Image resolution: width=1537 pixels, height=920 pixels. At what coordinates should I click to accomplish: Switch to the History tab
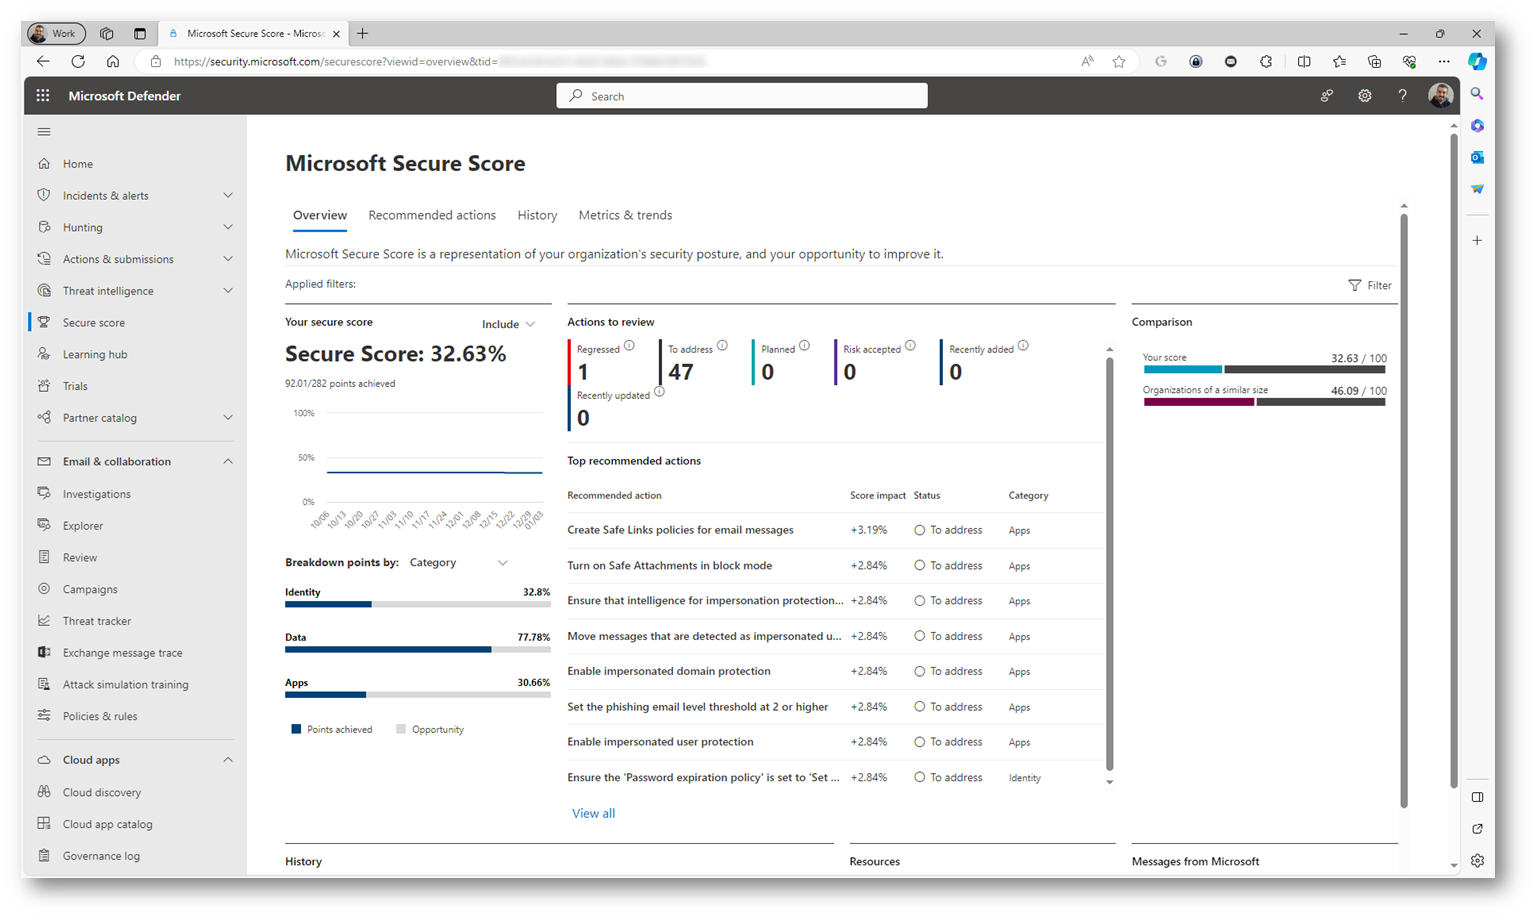(537, 215)
